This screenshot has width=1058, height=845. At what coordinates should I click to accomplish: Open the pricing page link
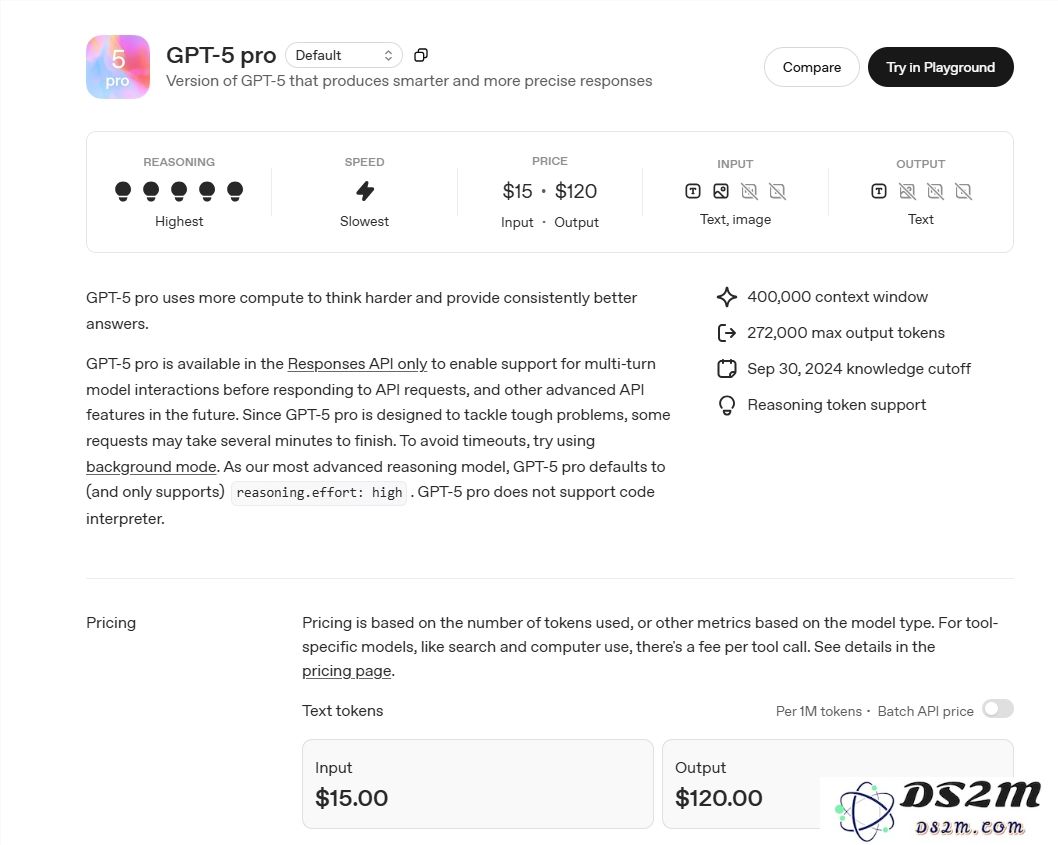tap(346, 671)
